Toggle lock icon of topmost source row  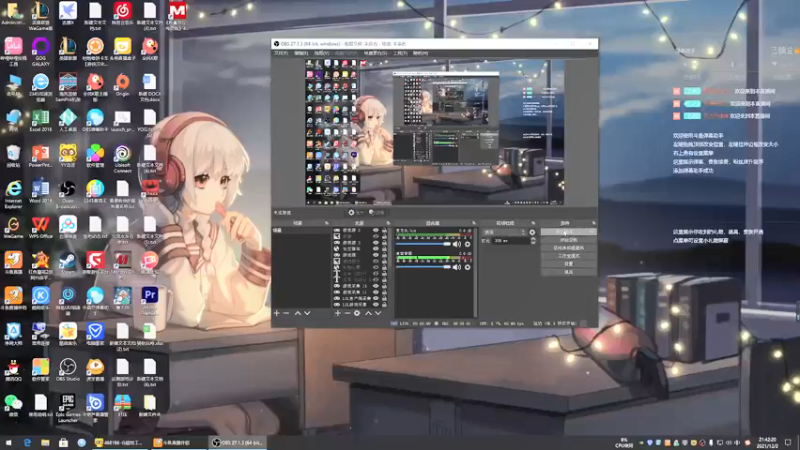click(x=384, y=230)
